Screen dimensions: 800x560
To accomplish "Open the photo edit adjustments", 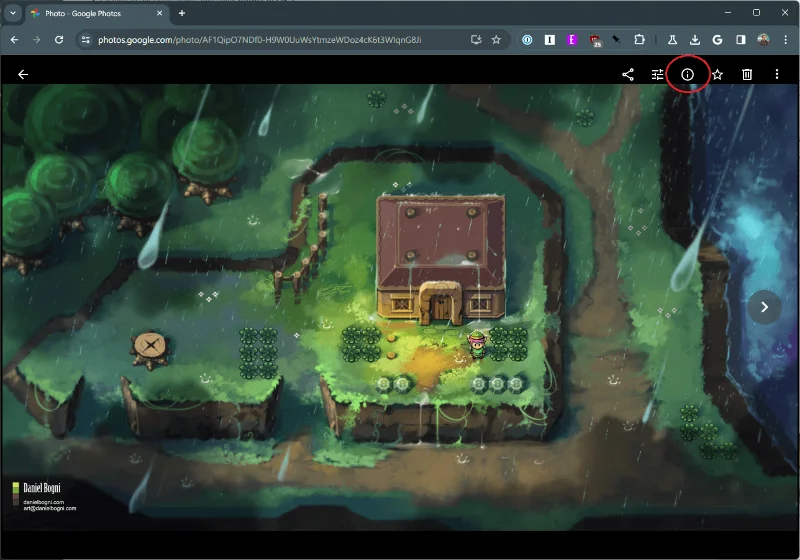I will click(657, 74).
